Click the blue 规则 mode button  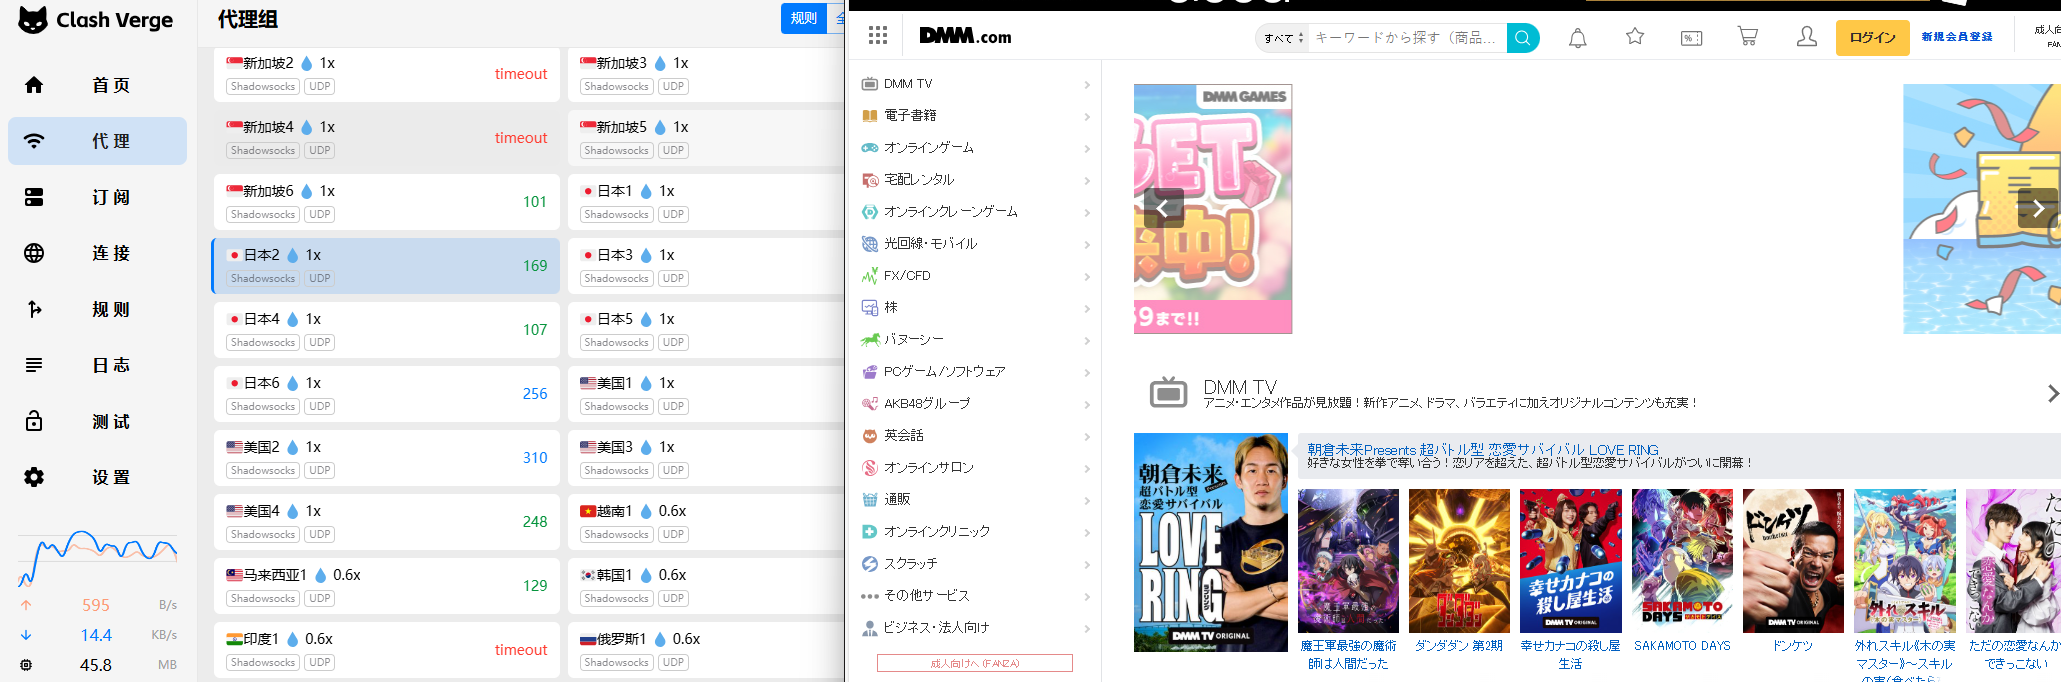tap(803, 18)
